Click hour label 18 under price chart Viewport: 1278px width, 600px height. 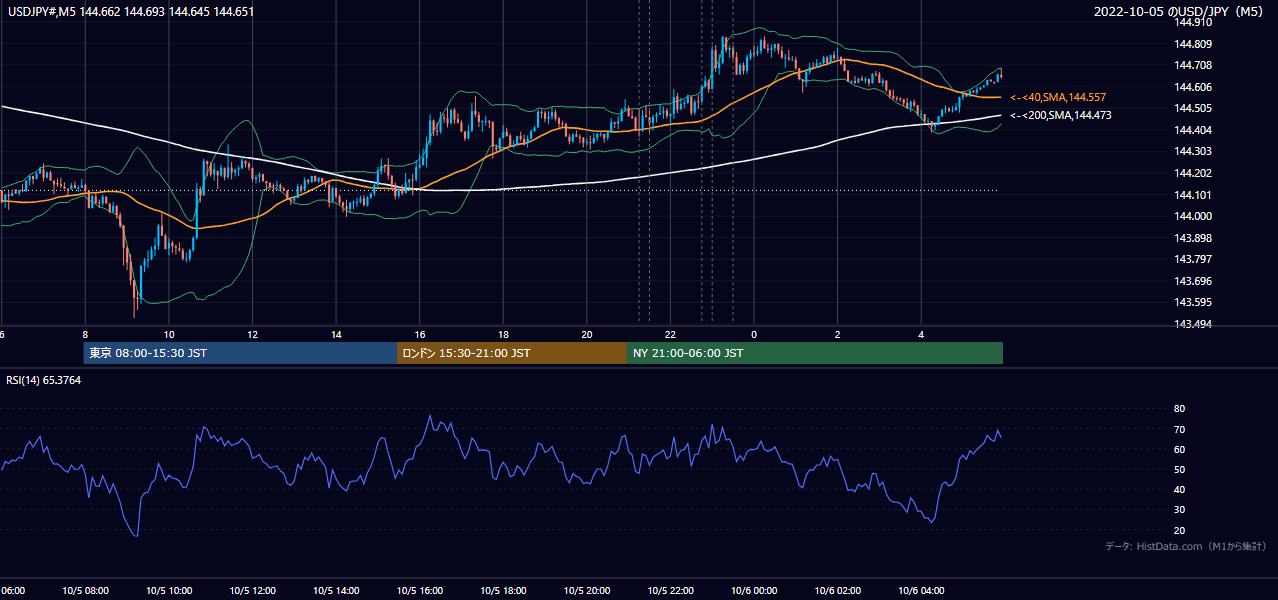pyautogui.click(x=503, y=334)
